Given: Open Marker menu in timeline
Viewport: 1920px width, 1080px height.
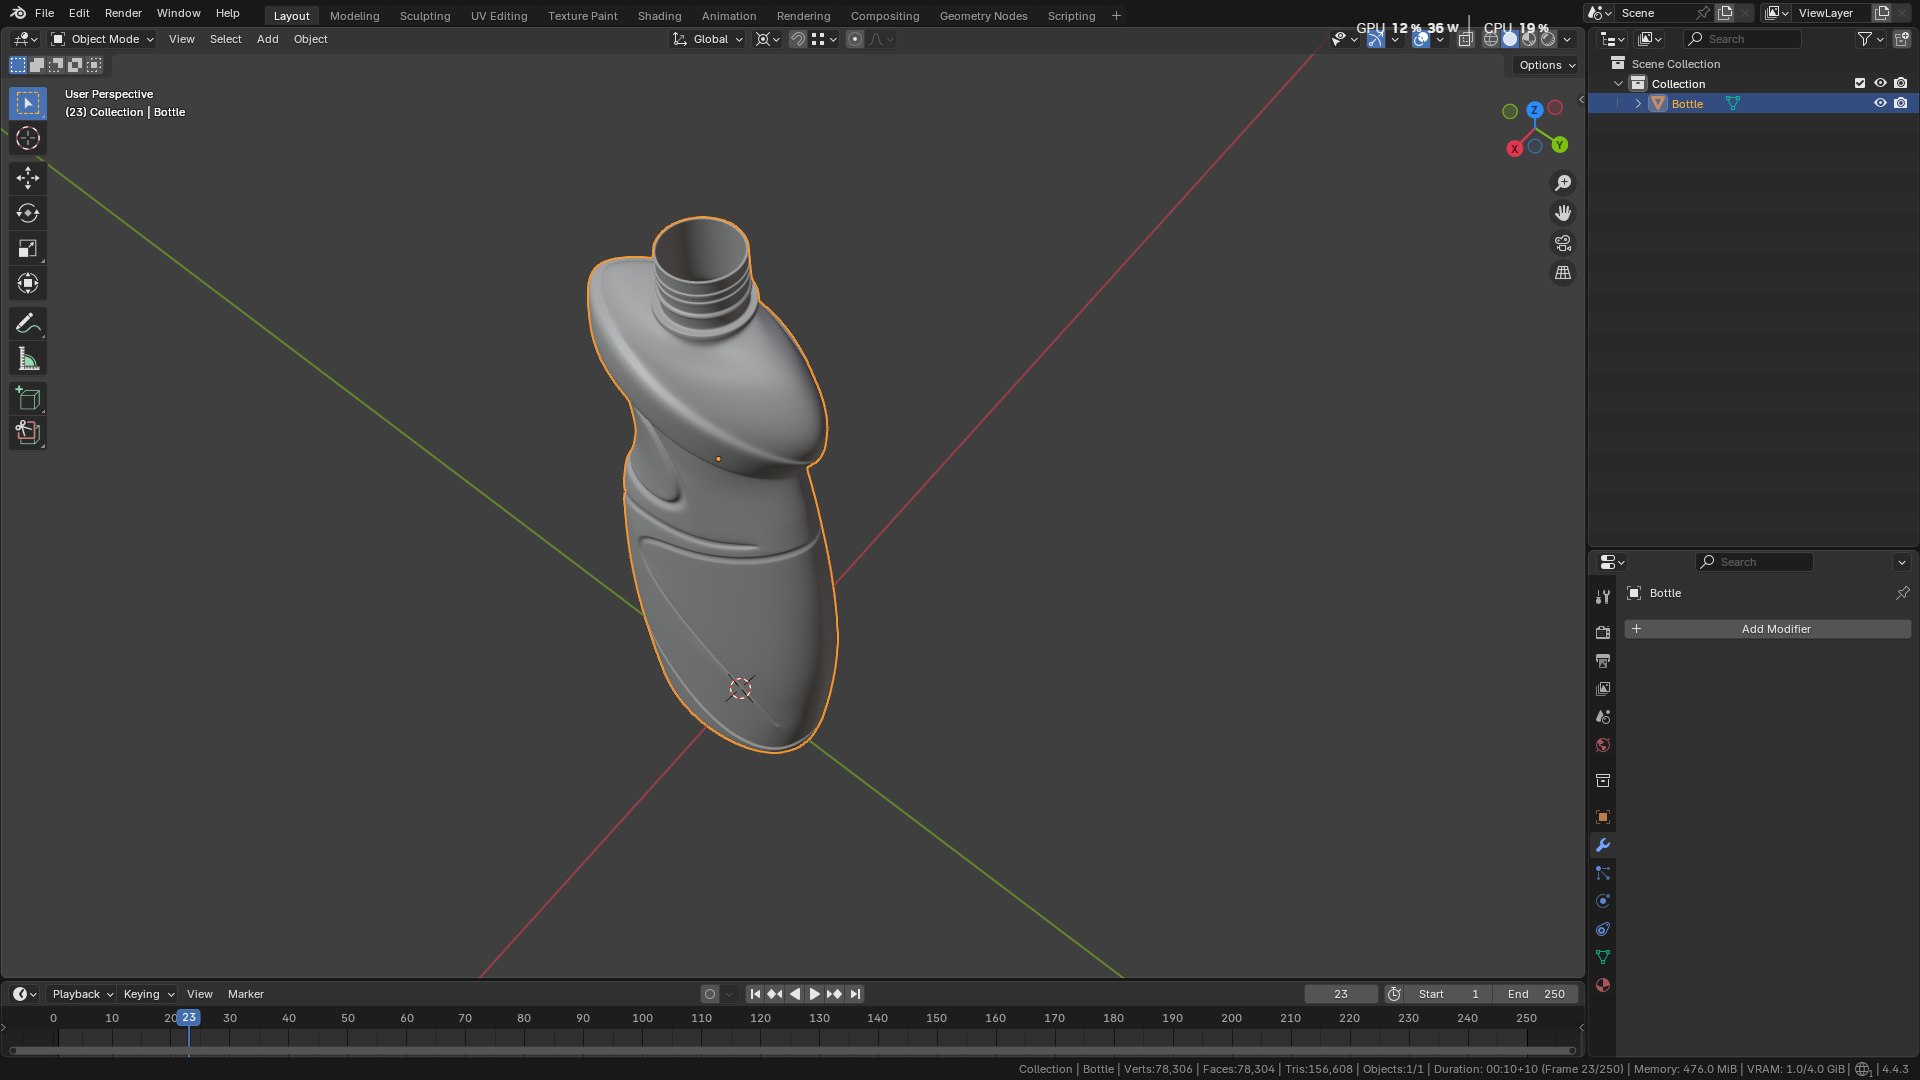Looking at the screenshot, I should (x=245, y=994).
